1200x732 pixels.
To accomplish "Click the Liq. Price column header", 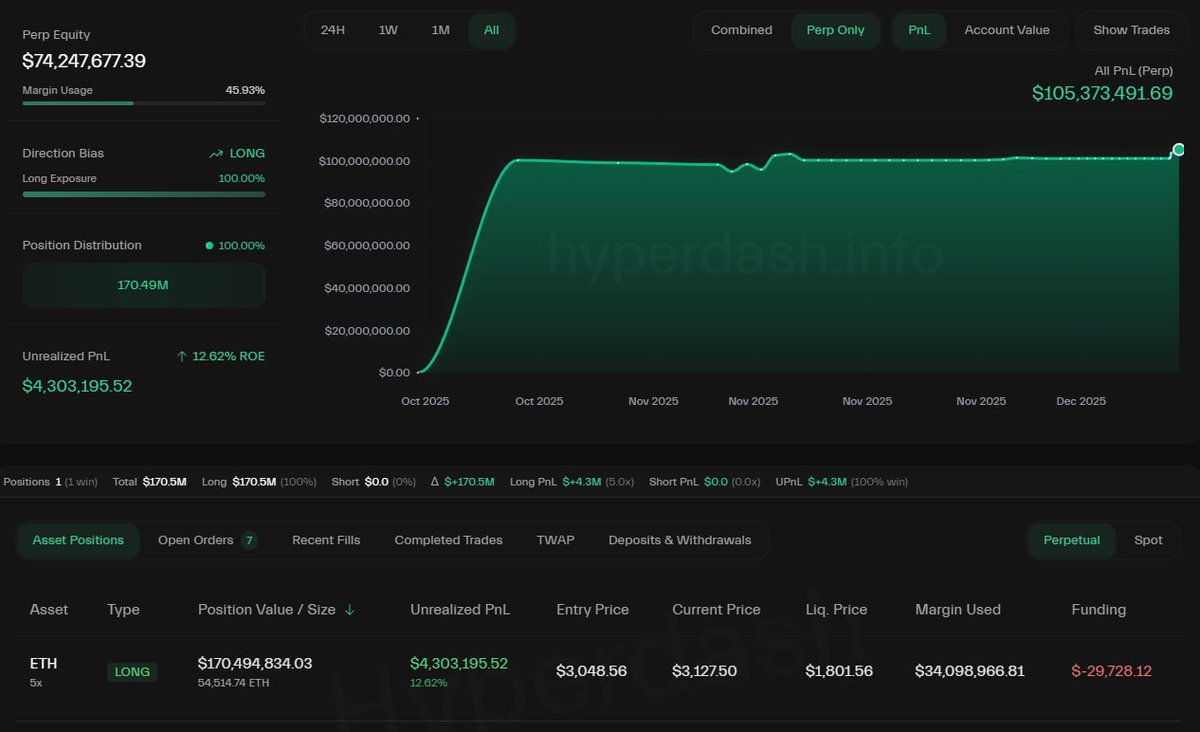I will pyautogui.click(x=836, y=610).
